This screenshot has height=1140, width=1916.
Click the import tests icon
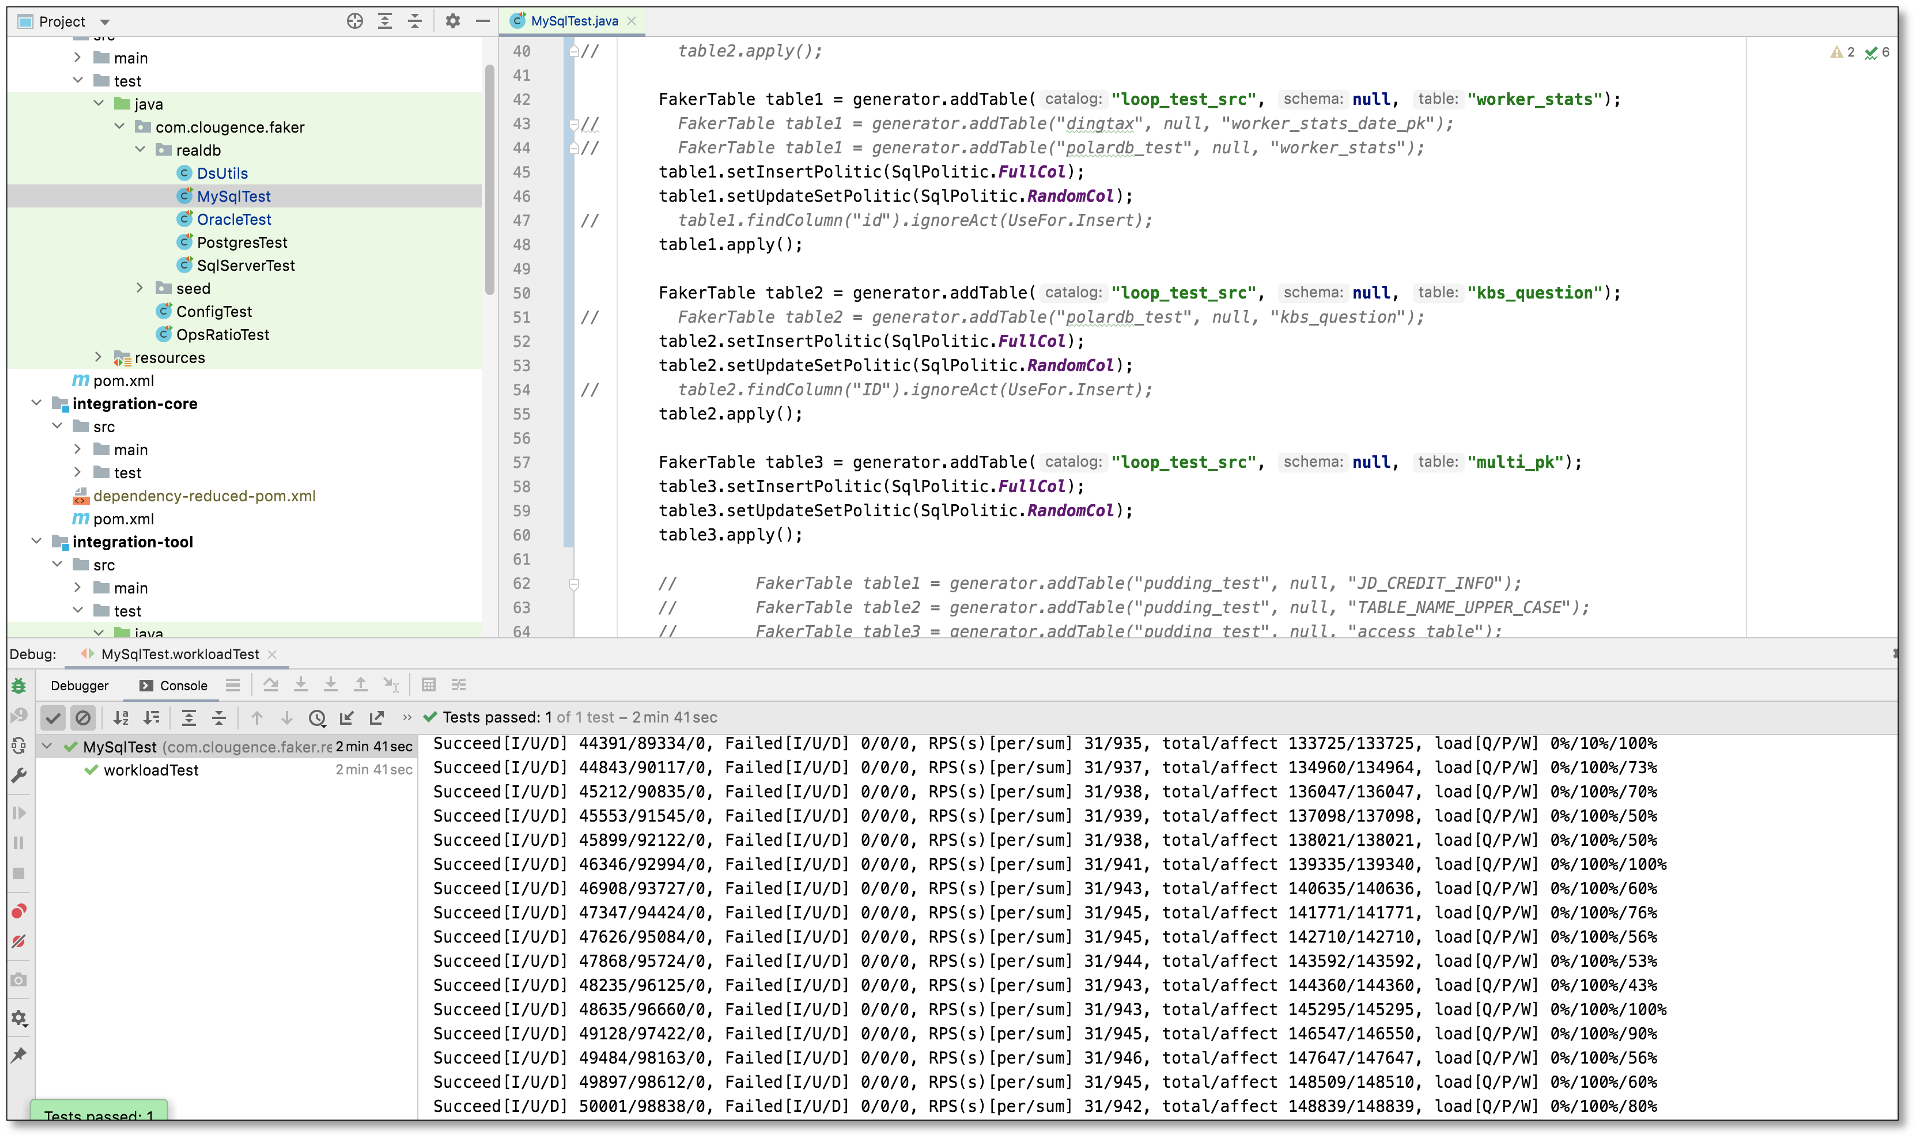tap(347, 718)
